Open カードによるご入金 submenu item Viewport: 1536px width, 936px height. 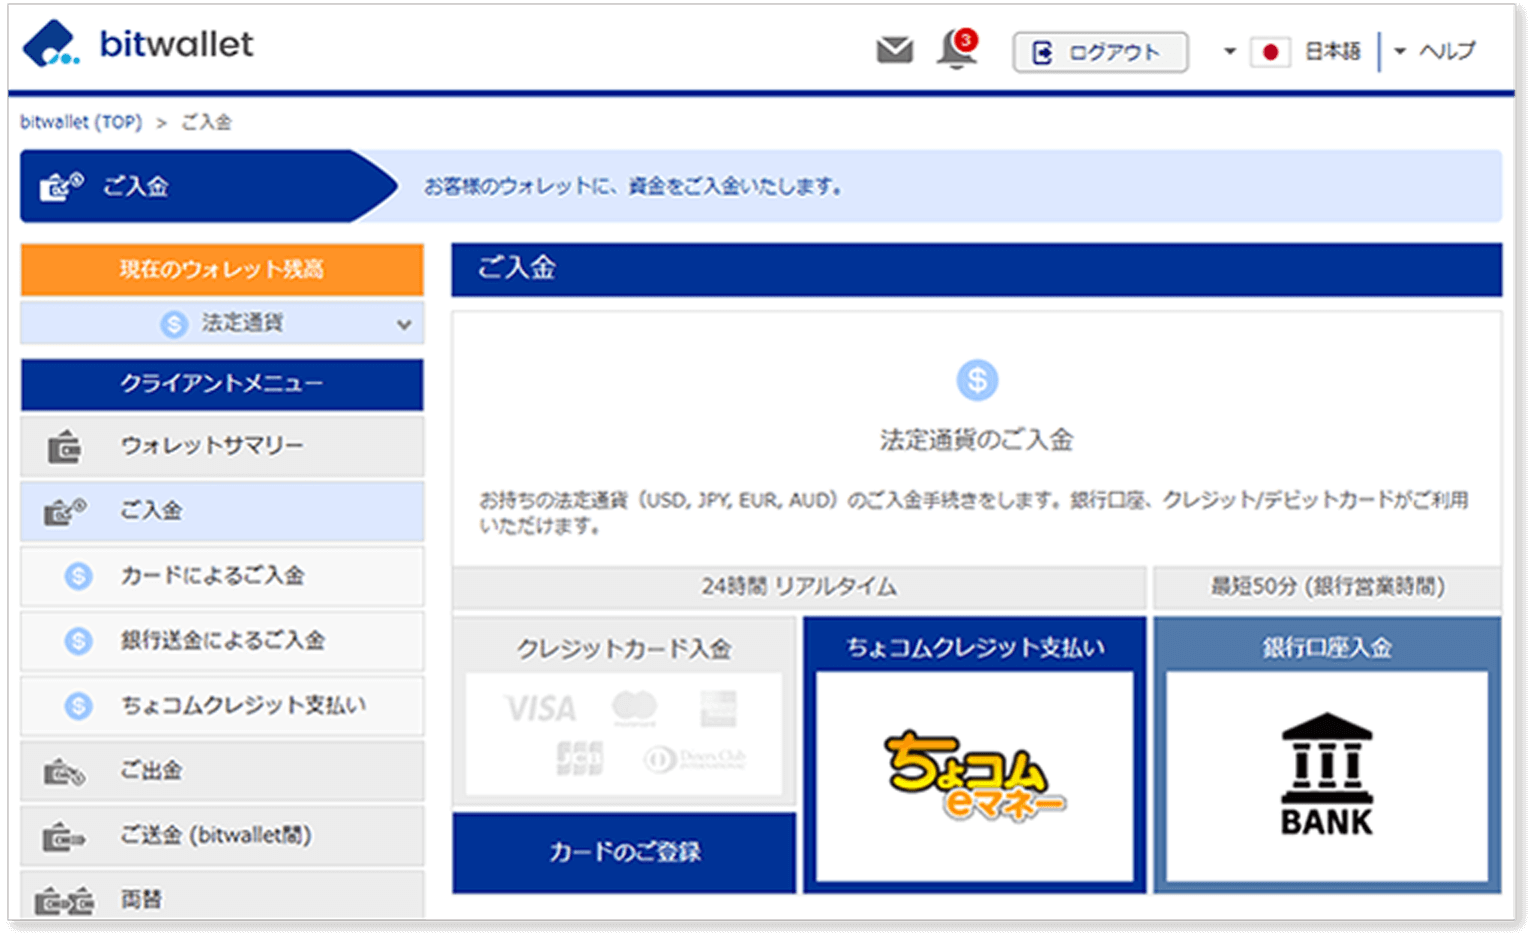click(x=222, y=576)
